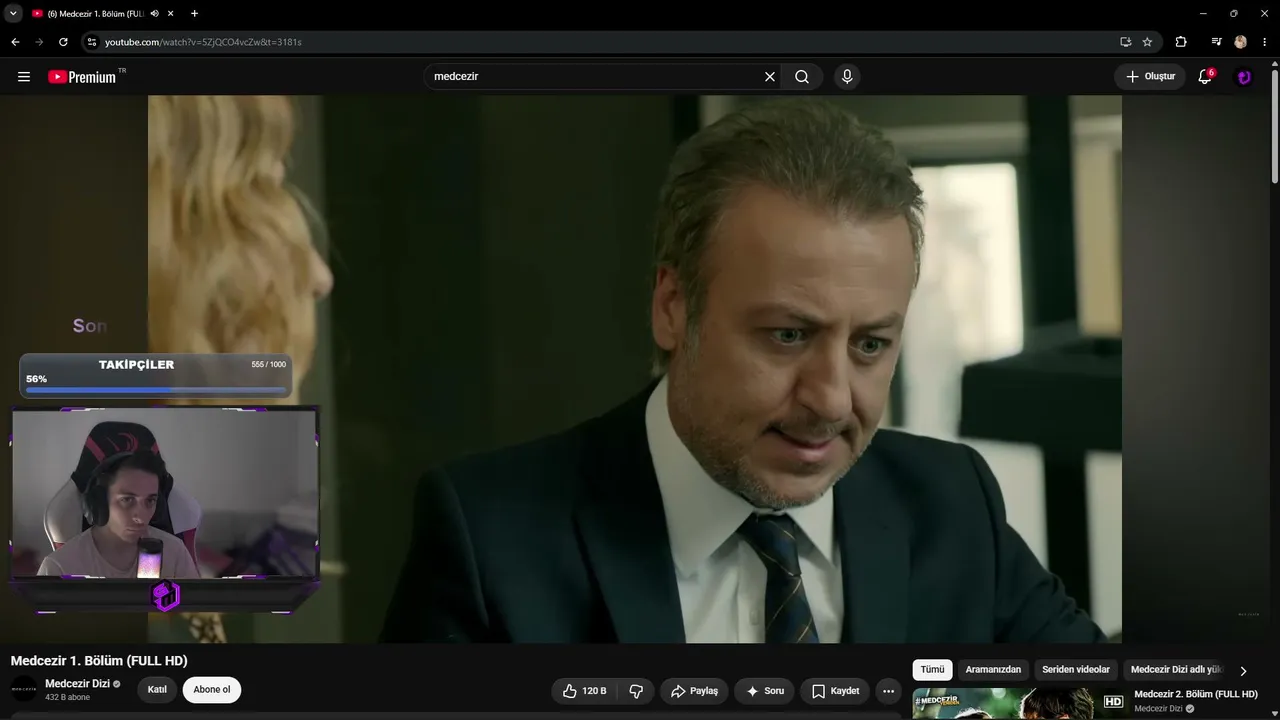Open Medcezir Dizi channel name link under the video title
Screen dimensions: 1280x720
click(77, 684)
